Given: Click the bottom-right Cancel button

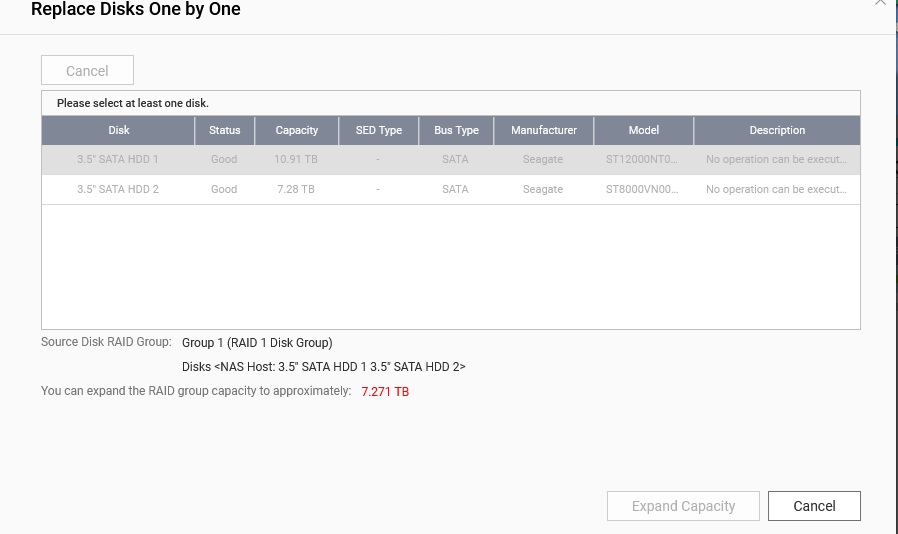Looking at the screenshot, I should click(814, 506).
